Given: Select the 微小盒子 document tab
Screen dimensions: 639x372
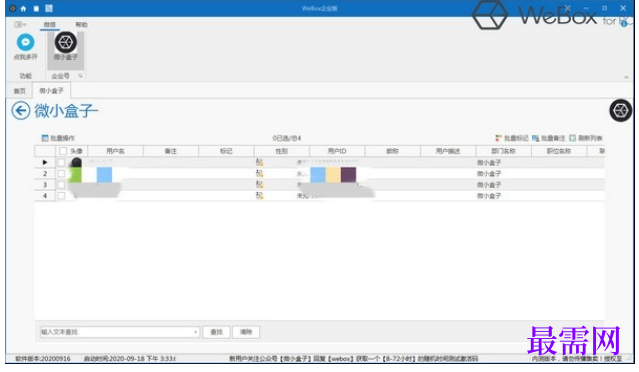Looking at the screenshot, I should pyautogui.click(x=51, y=90).
